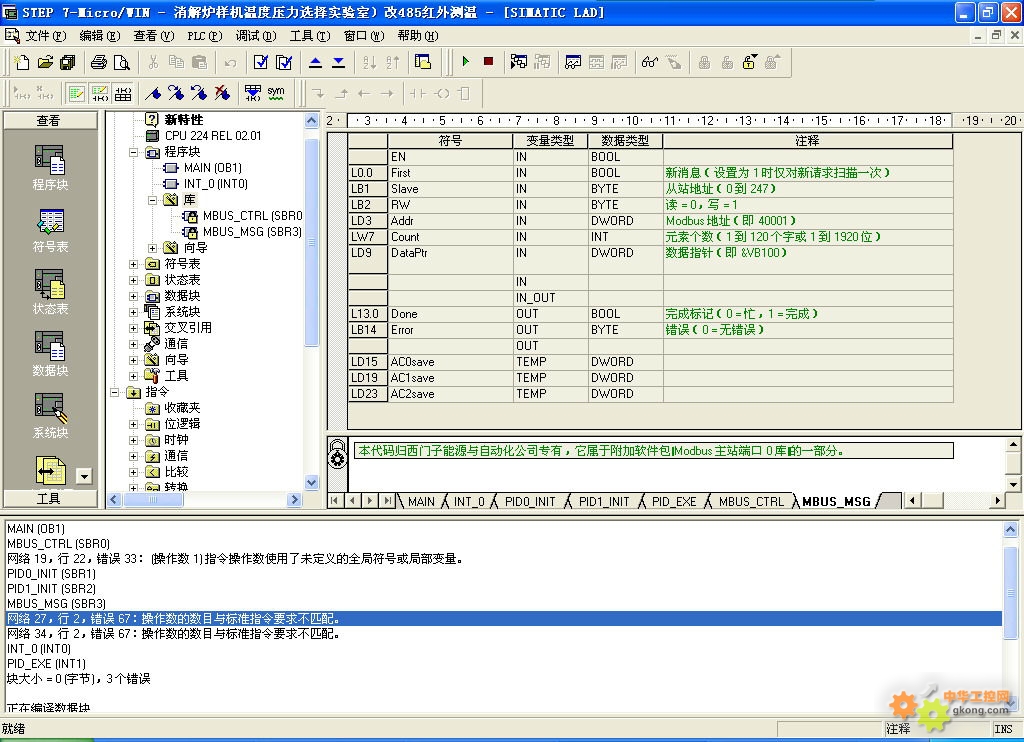Select MAIN (OB1) in the project tree

click(x=213, y=168)
